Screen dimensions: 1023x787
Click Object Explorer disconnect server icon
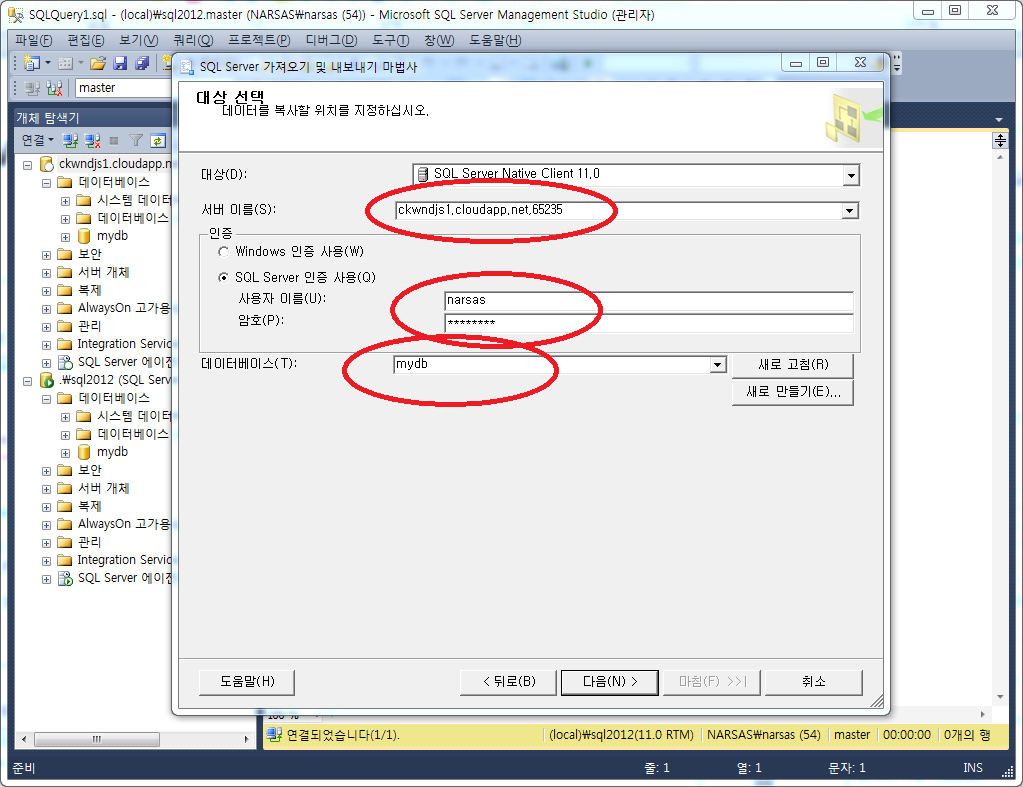(93, 140)
